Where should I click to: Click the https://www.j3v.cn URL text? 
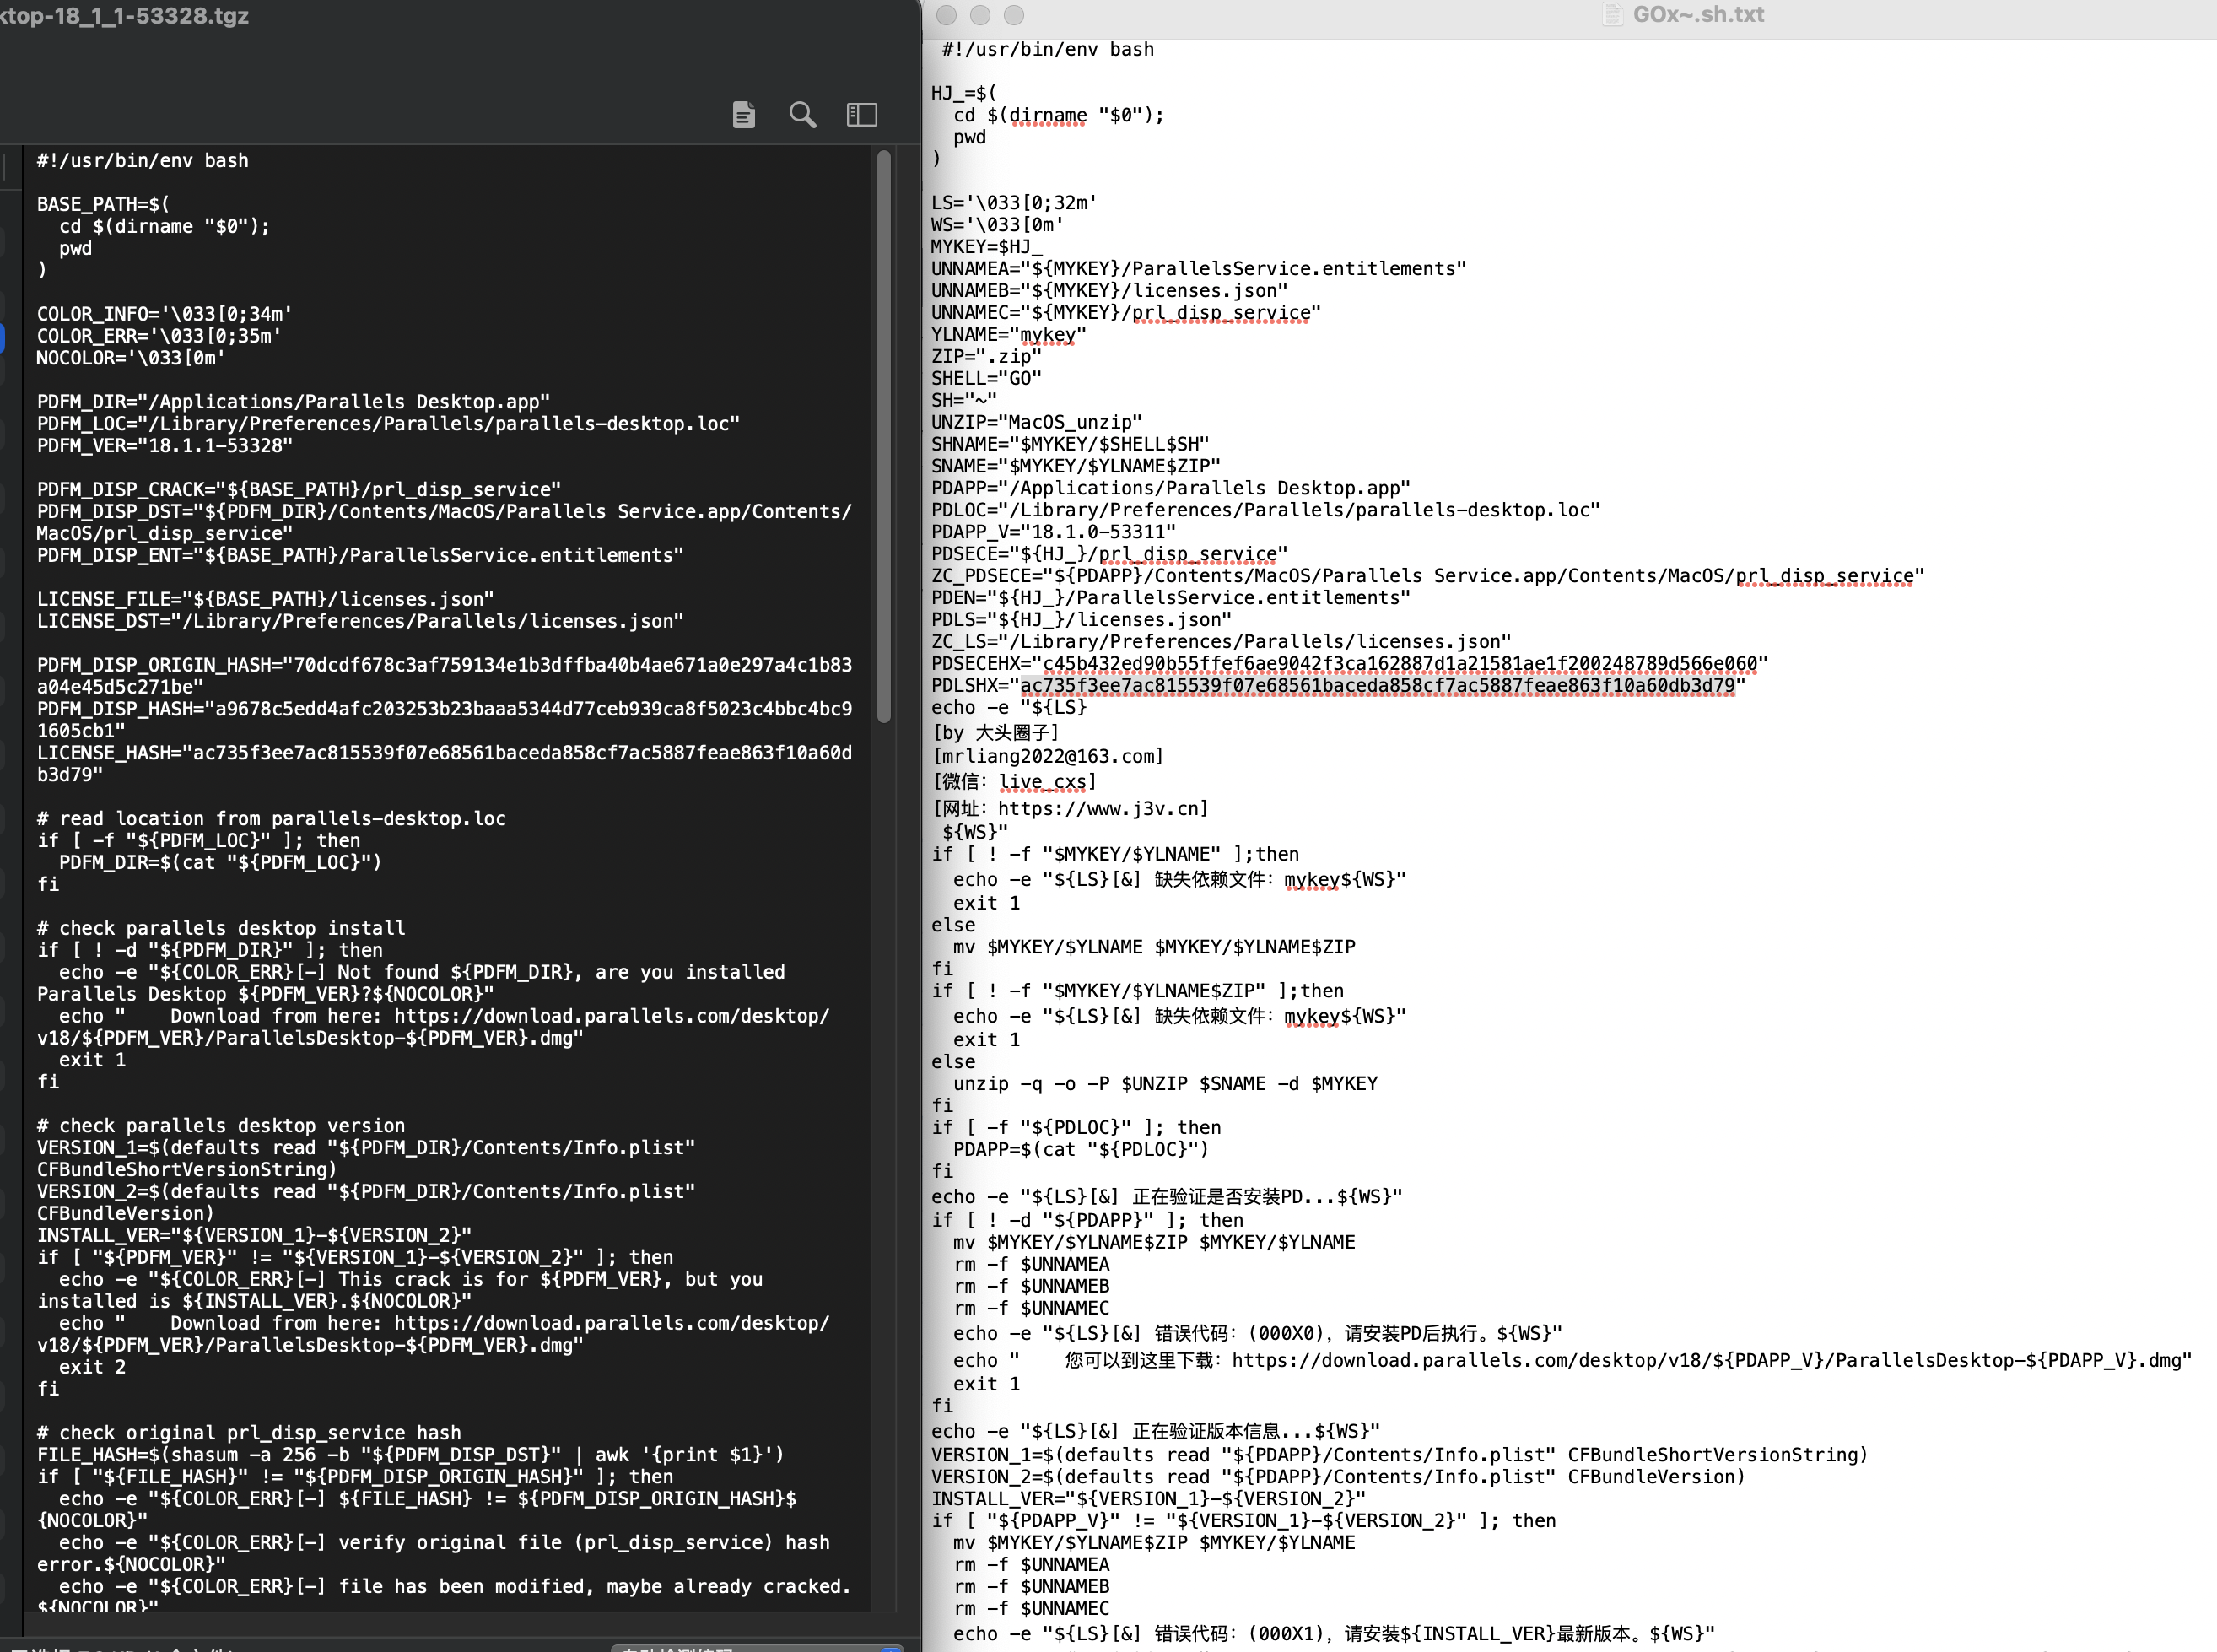pyautogui.click(x=1101, y=808)
